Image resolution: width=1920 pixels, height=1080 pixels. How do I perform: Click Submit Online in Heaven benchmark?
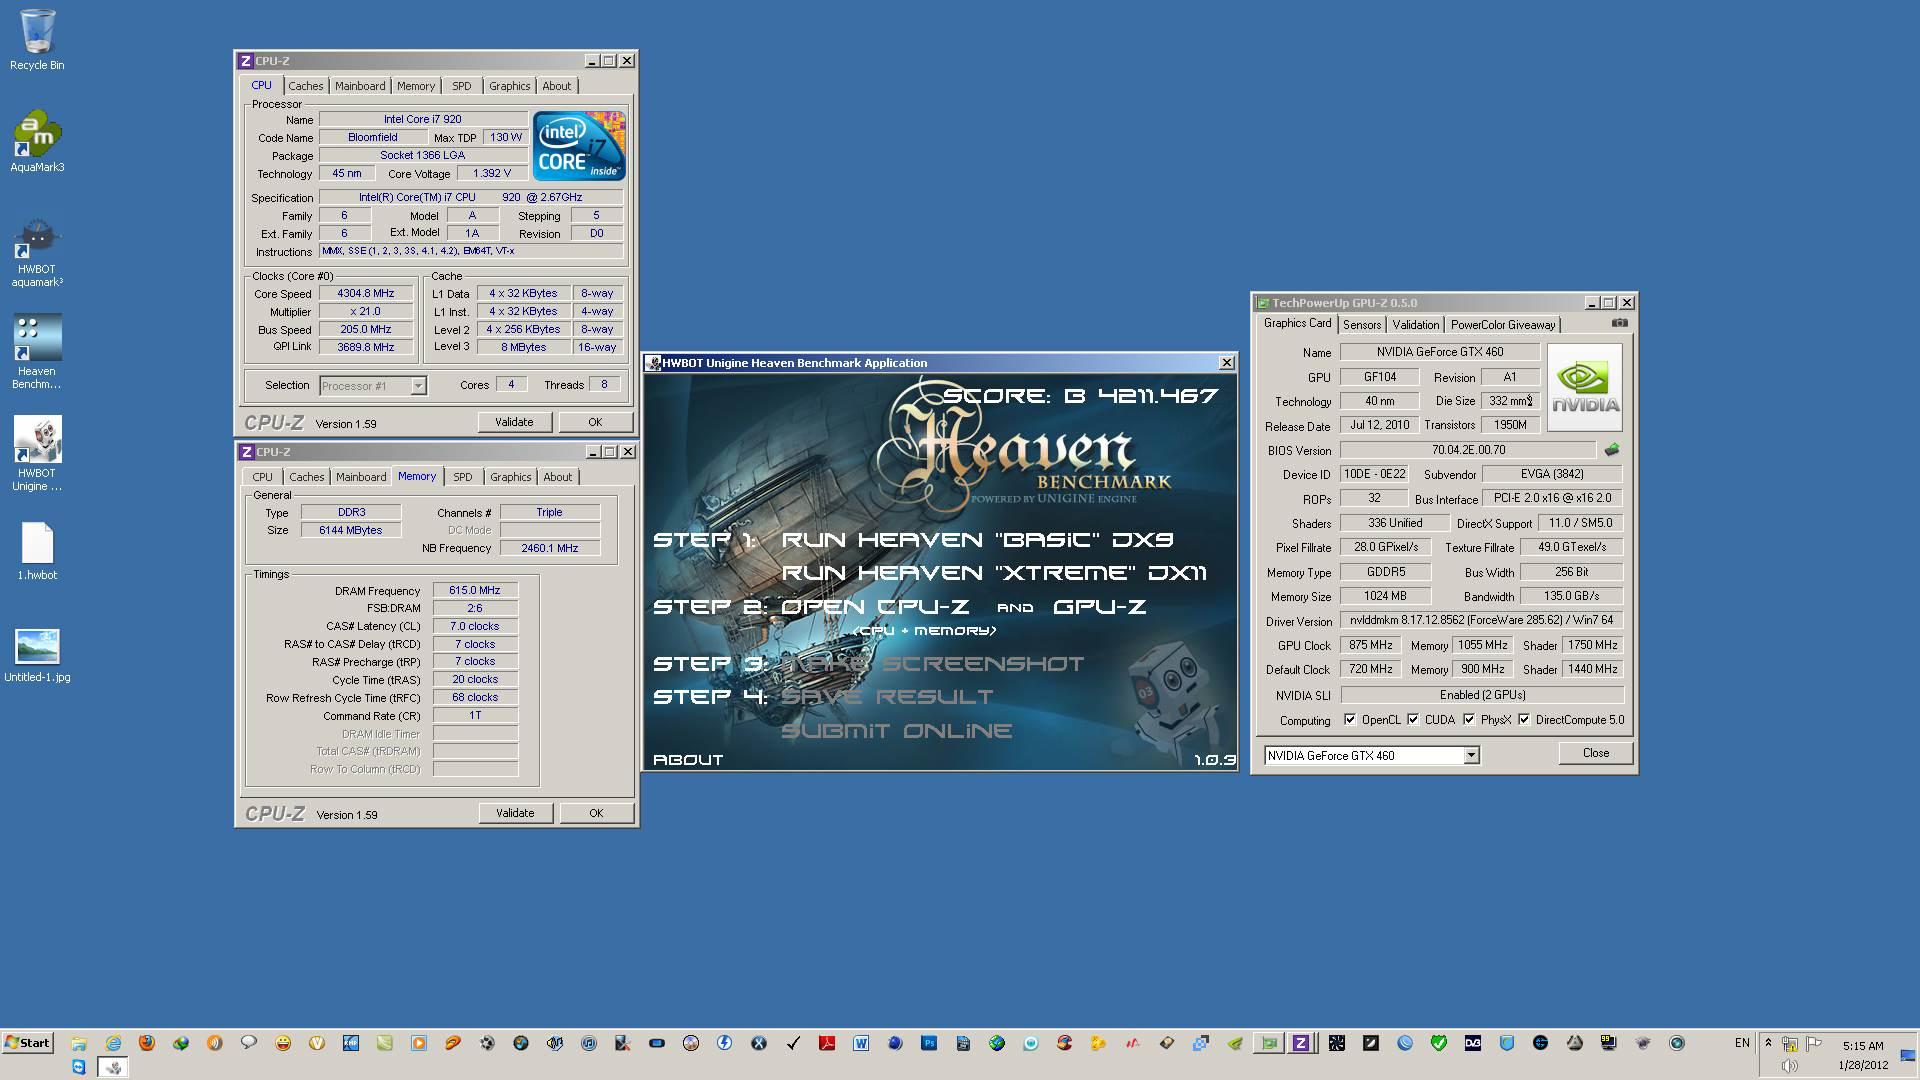[897, 731]
